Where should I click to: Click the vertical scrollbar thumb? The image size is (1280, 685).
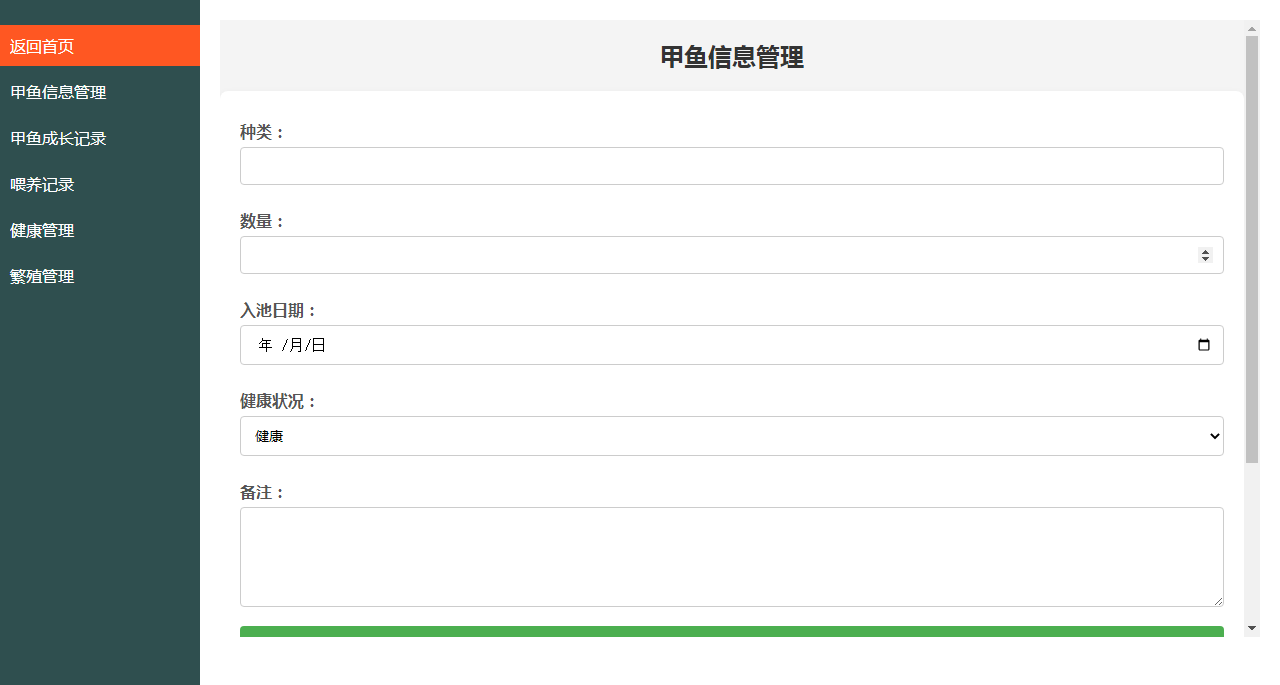pyautogui.click(x=1252, y=250)
